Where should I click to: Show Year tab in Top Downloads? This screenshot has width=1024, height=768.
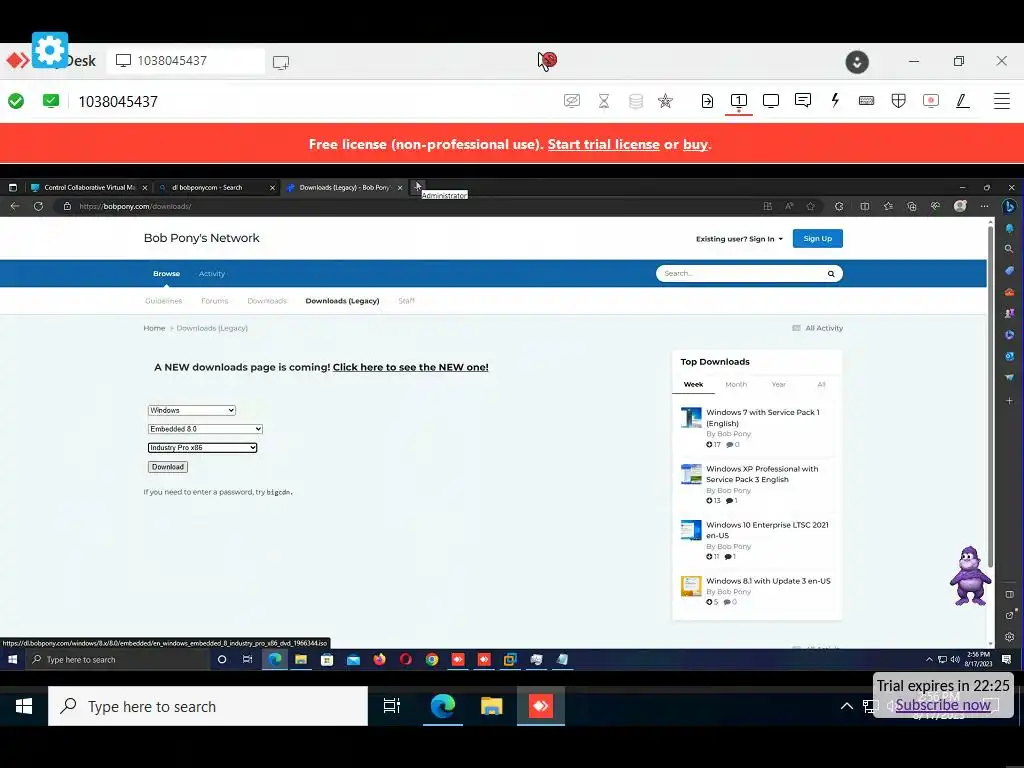(x=778, y=385)
